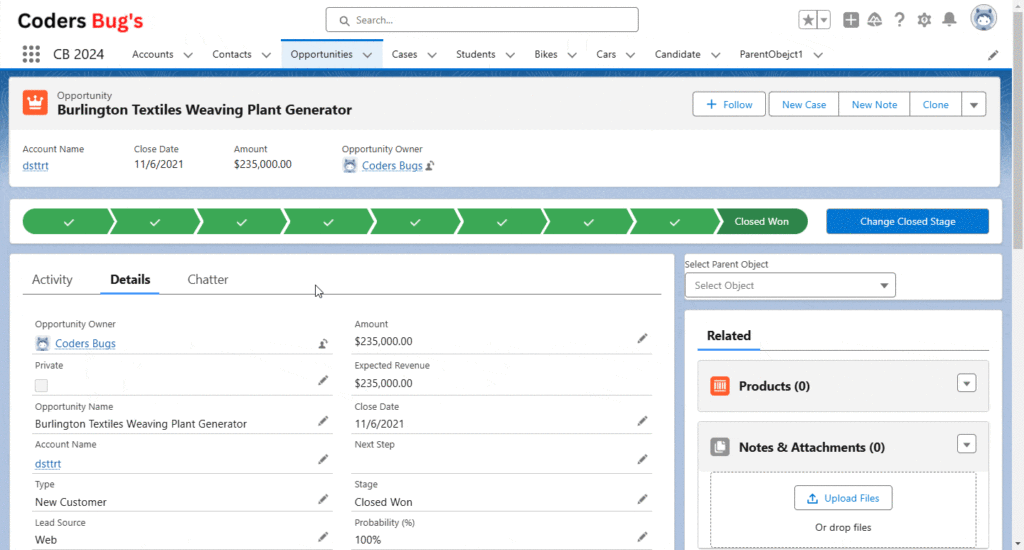Viewport: 1024px width, 550px height.
Task: Go to the Contacts tab
Action: (232, 54)
